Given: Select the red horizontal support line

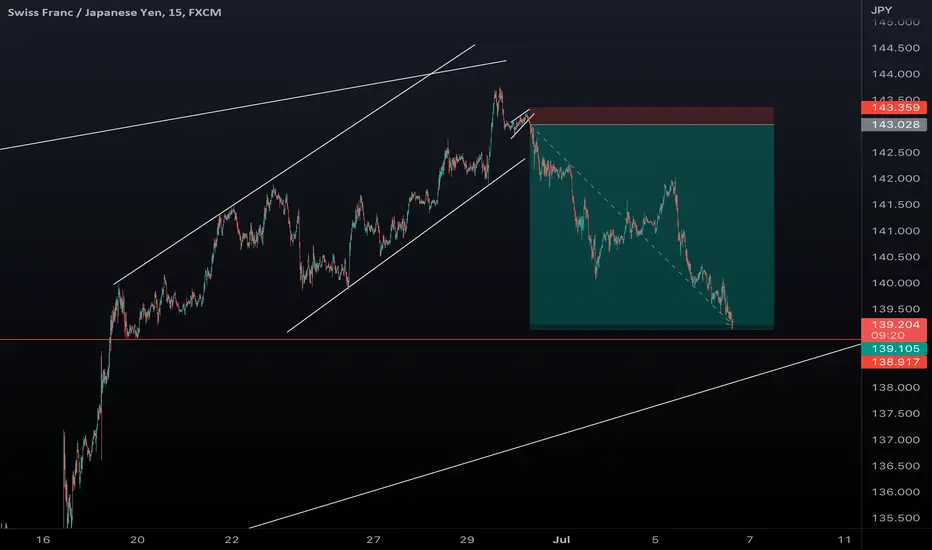Looking at the screenshot, I should pyautogui.click(x=430, y=340).
